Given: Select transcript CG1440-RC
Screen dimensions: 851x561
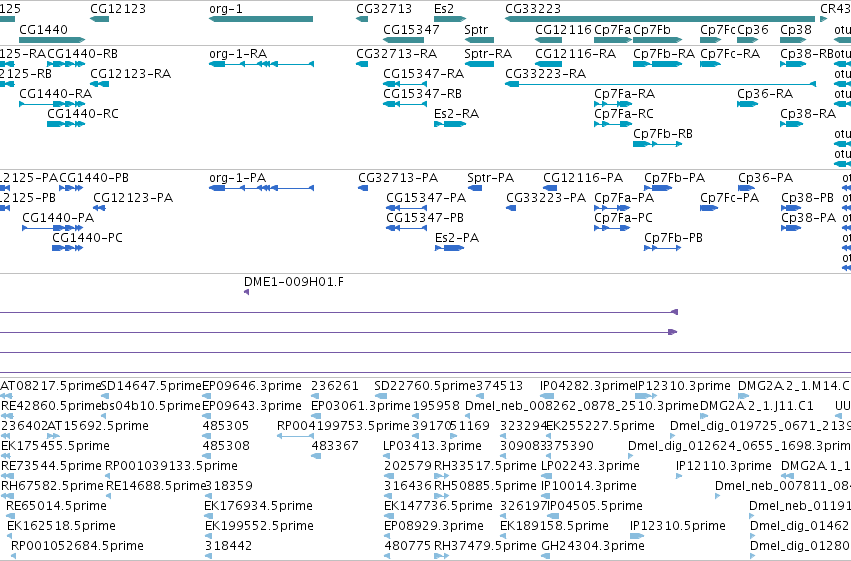Looking at the screenshot, I should 66,124.
